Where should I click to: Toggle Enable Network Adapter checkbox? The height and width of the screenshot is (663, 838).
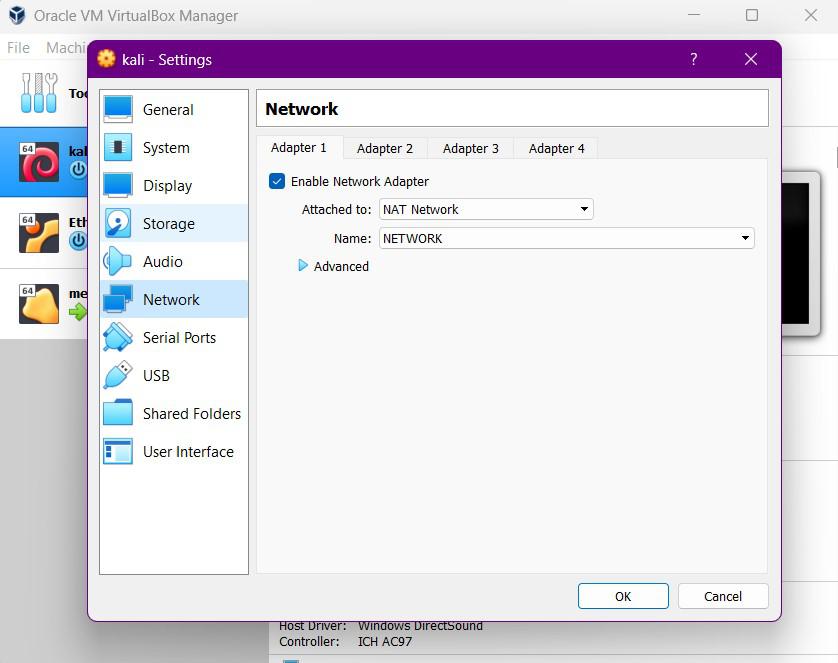(277, 181)
